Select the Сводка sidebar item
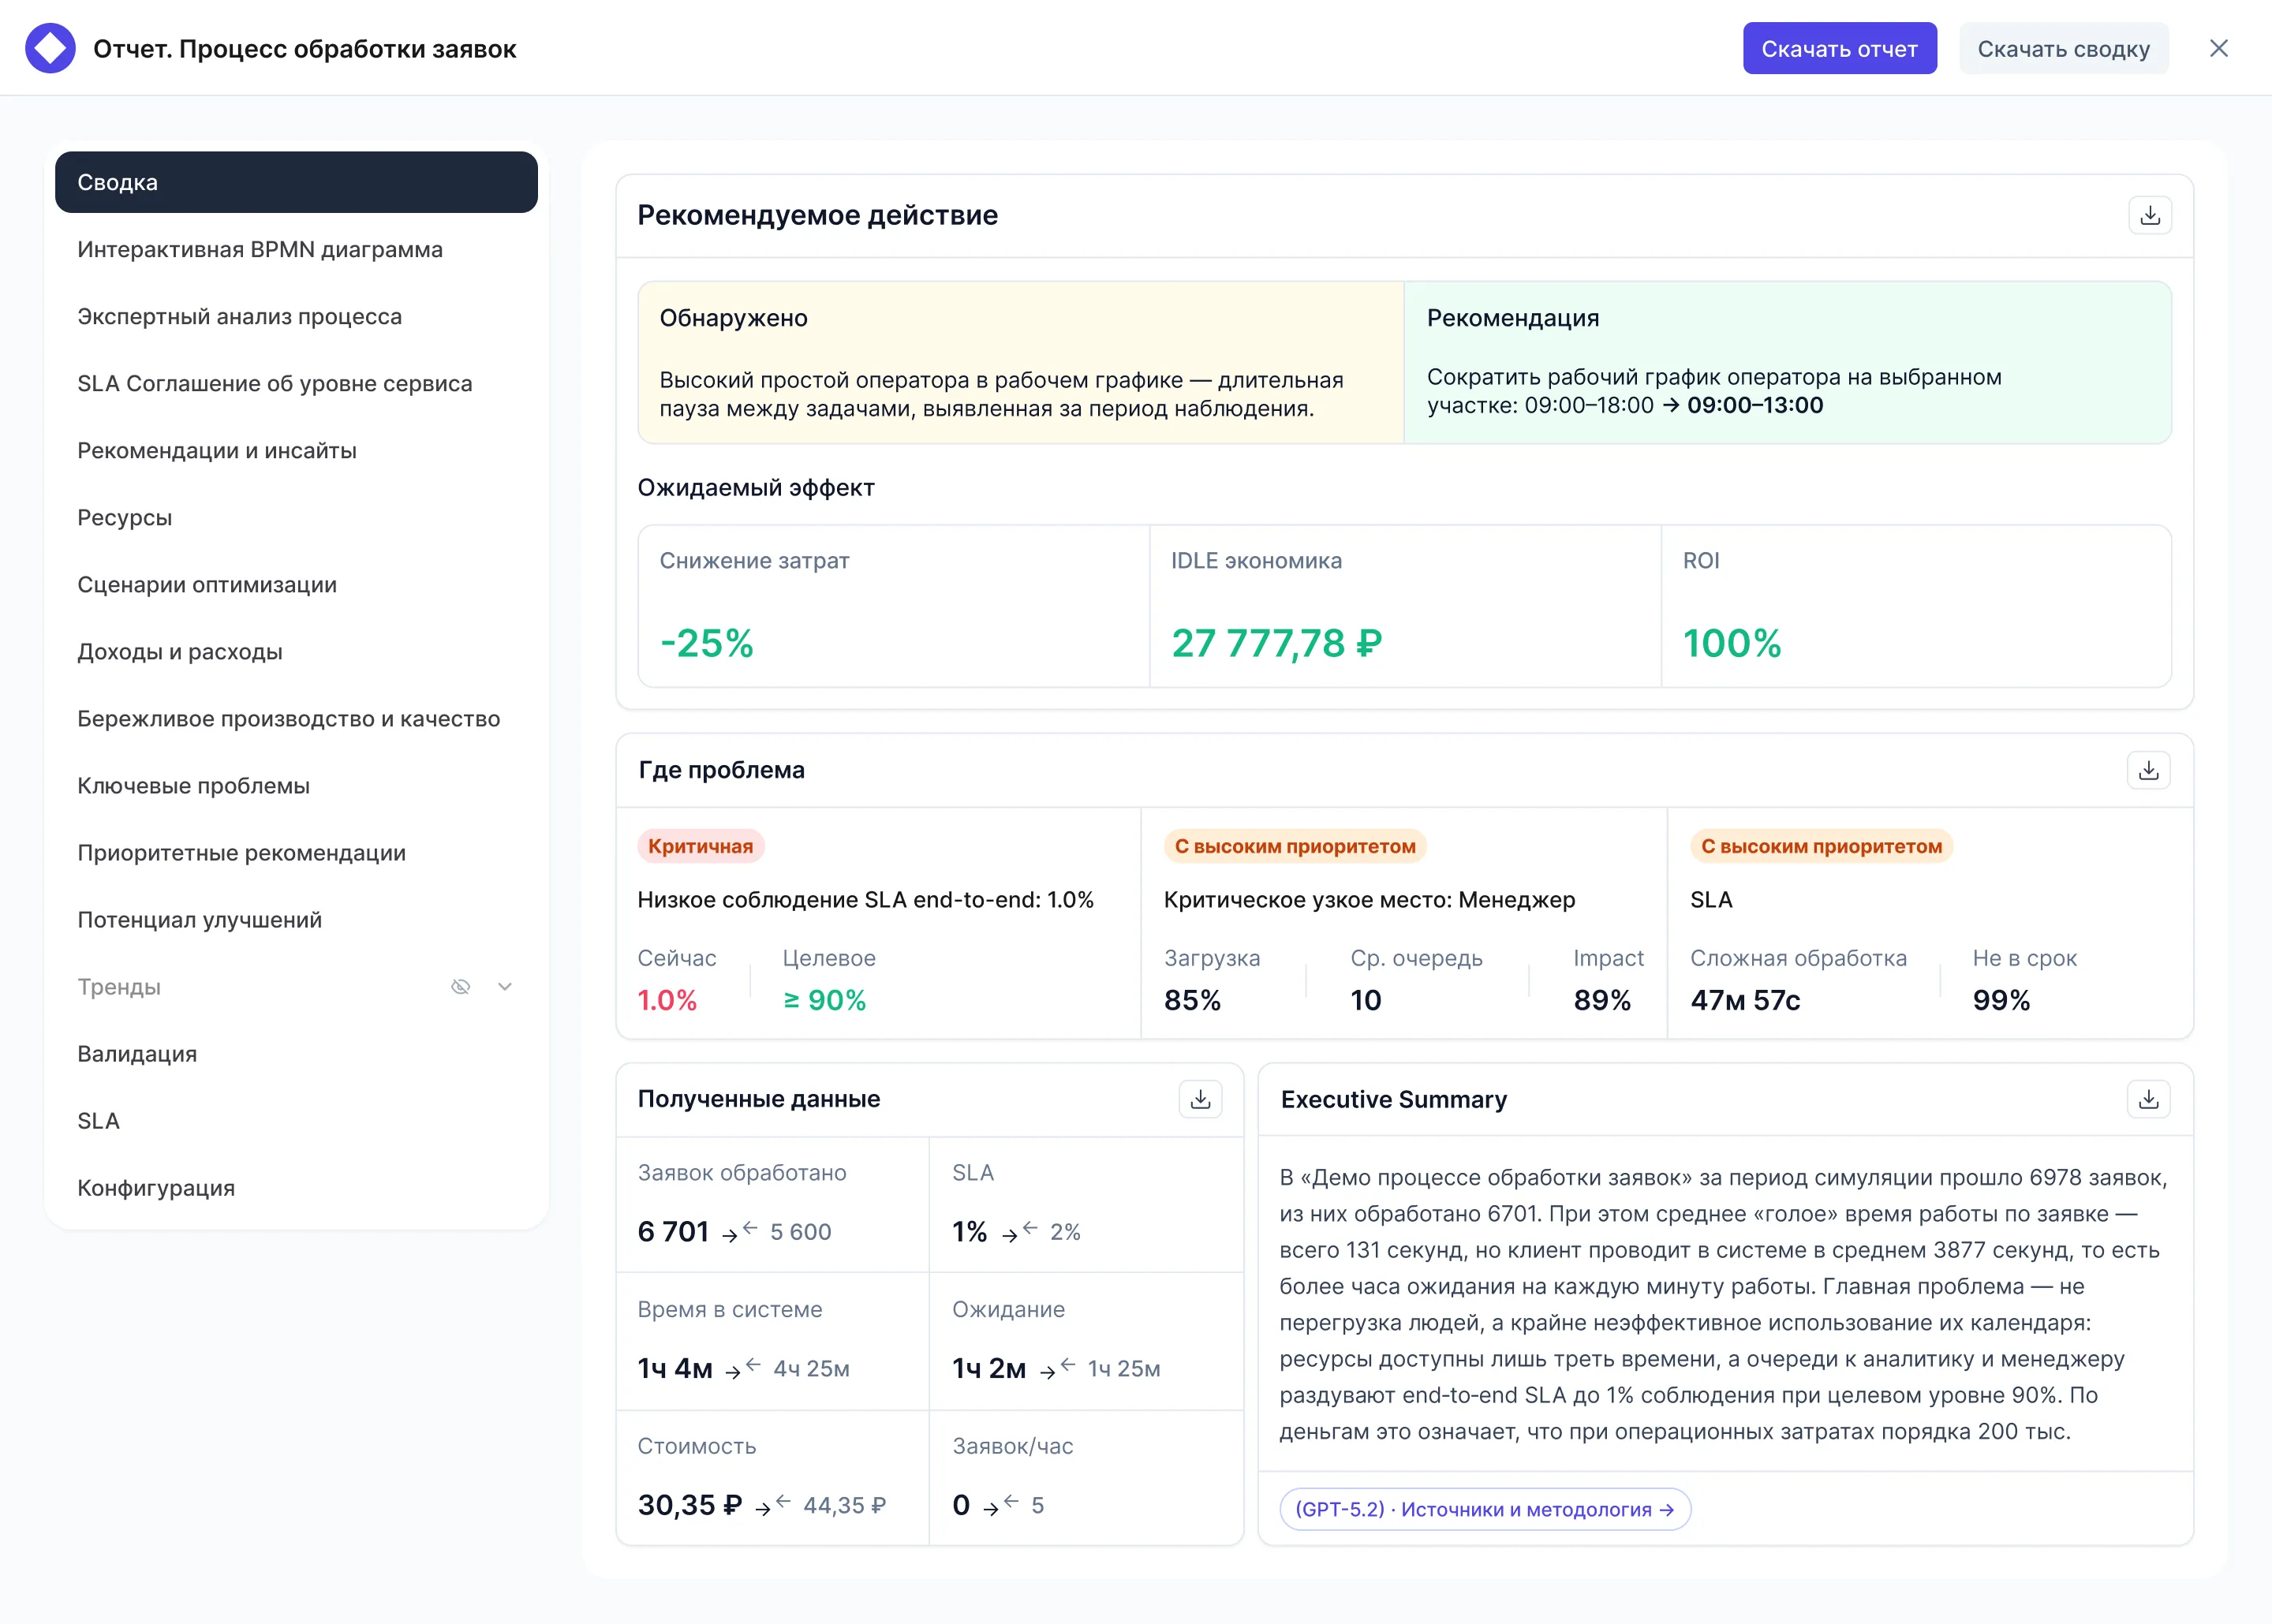This screenshot has width=2272, height=1624. coord(296,182)
